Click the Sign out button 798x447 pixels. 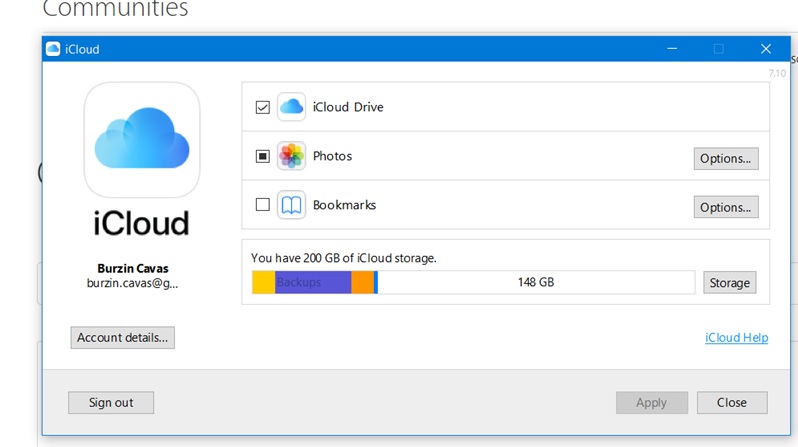pos(111,403)
